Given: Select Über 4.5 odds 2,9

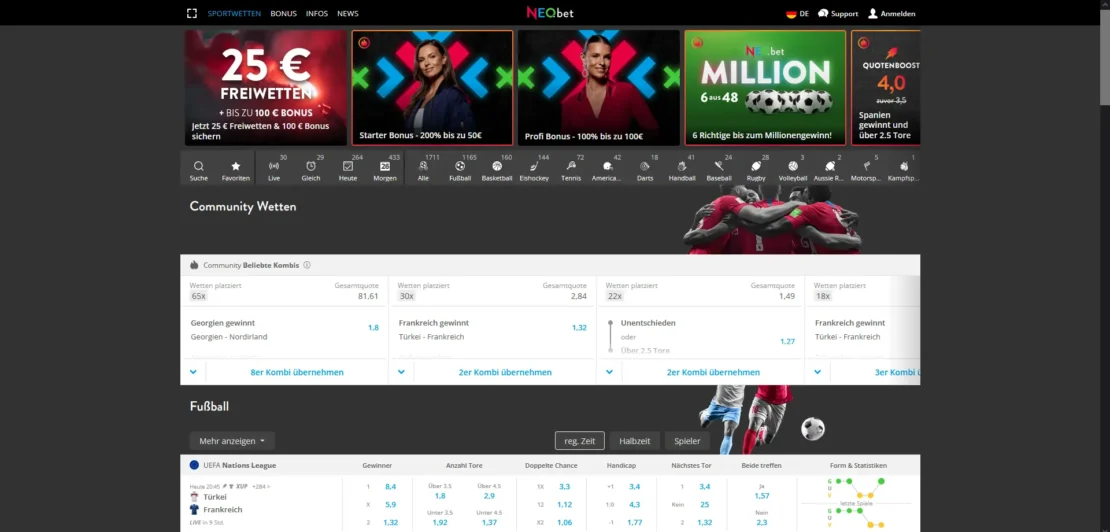Looking at the screenshot, I should click(489, 497).
